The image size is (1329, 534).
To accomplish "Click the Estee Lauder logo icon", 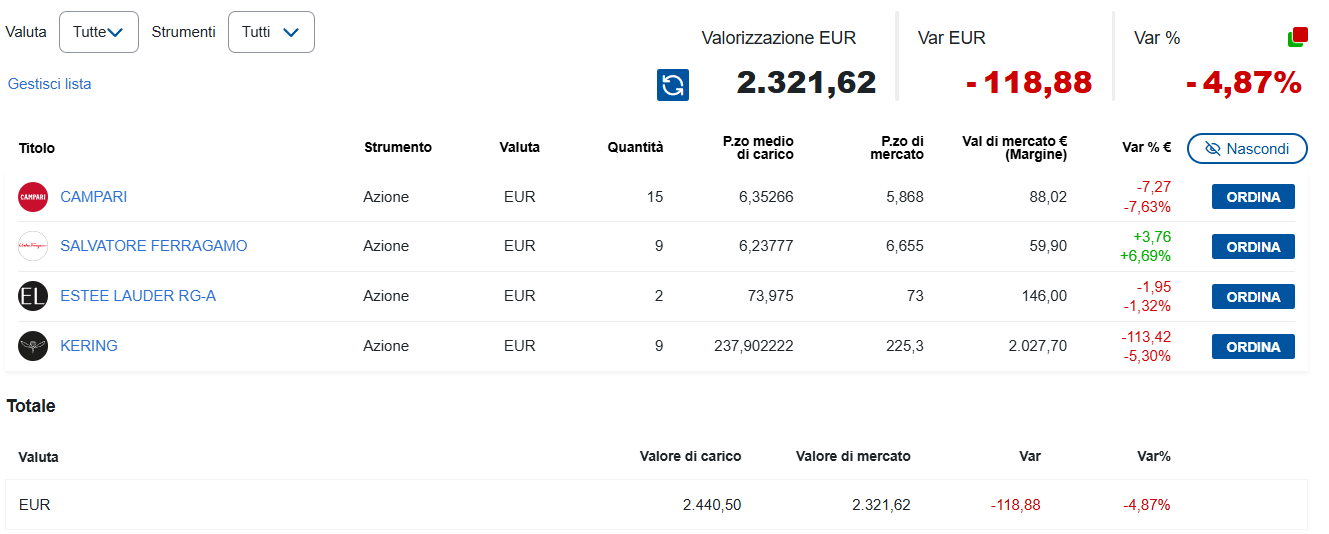I will tap(33, 296).
